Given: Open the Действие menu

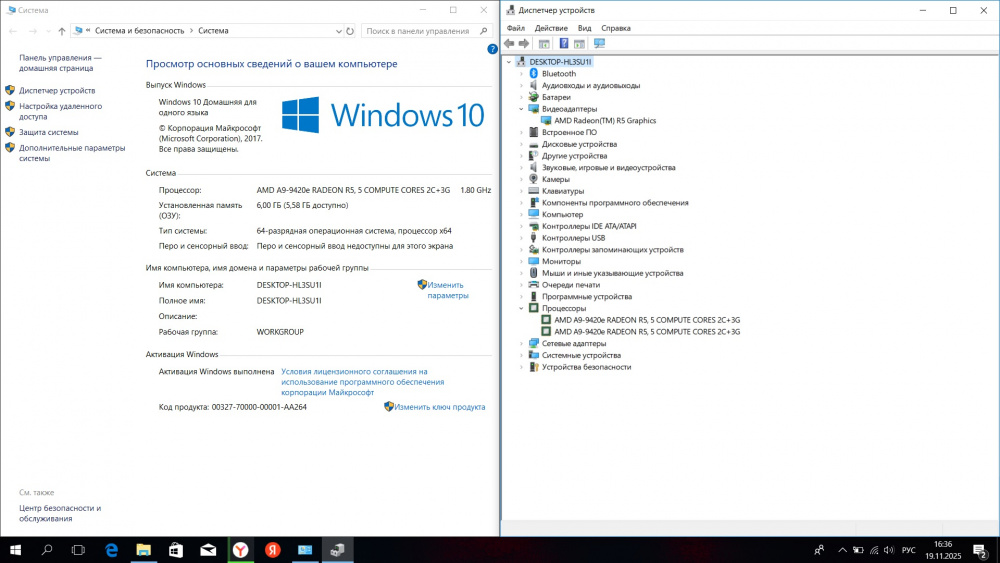Looking at the screenshot, I should (551, 28).
